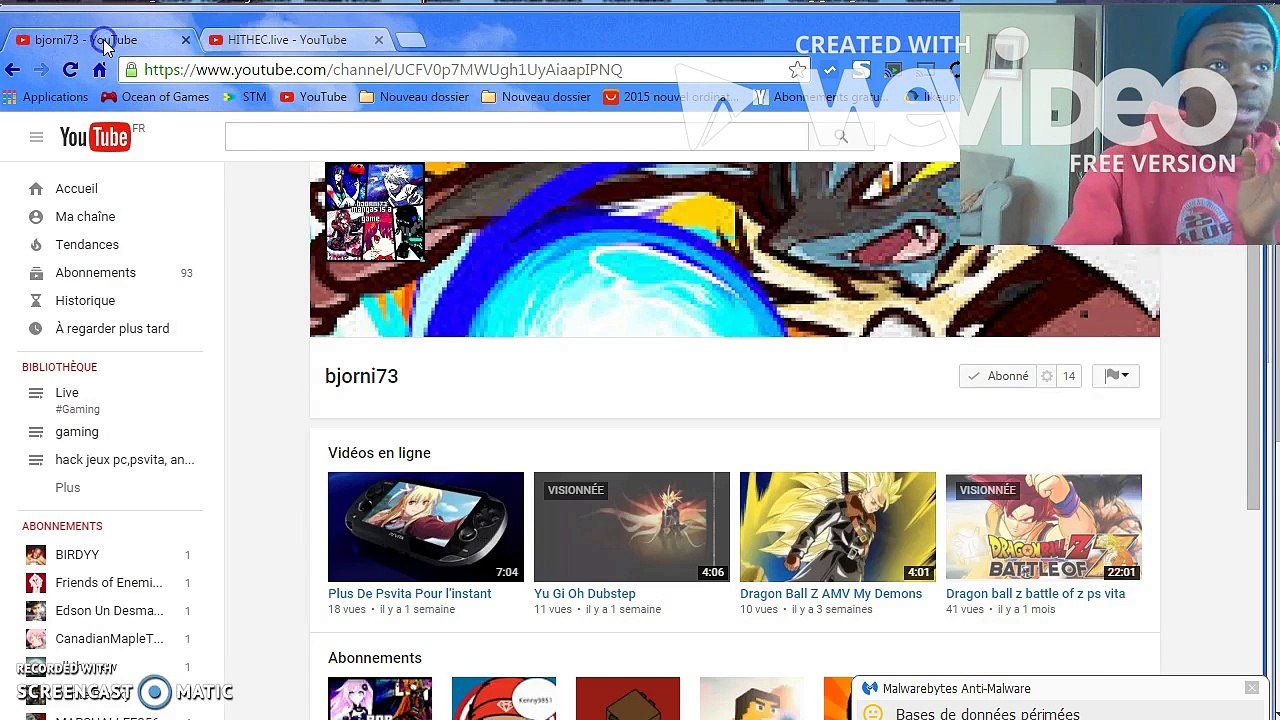
Task: Open the Applications bookmark
Action: coord(46,97)
